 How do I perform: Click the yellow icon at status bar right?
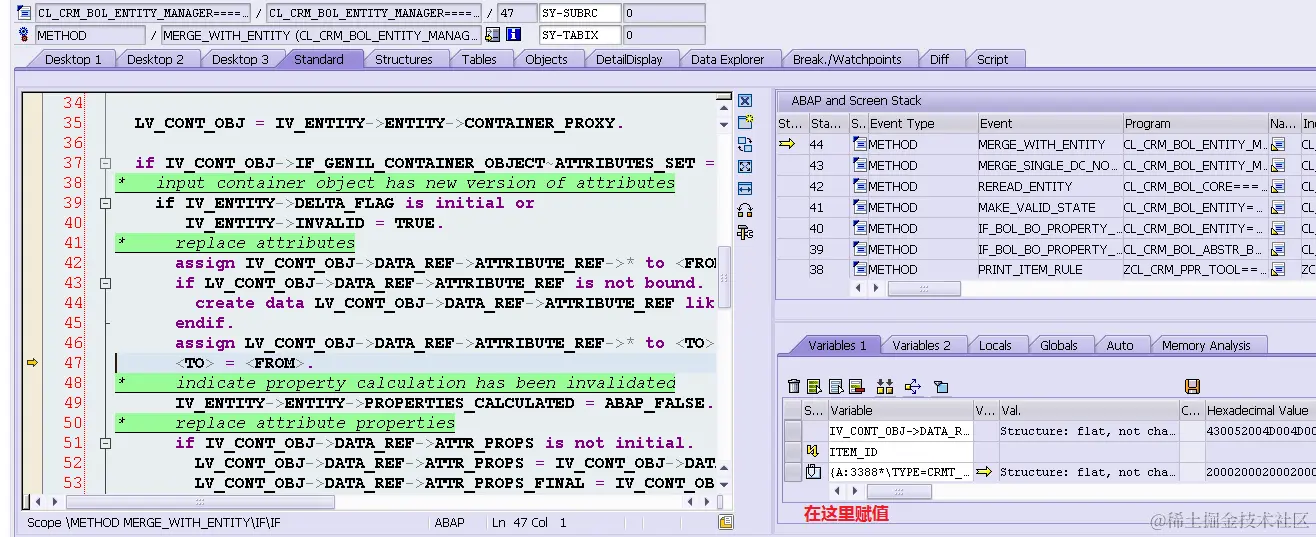(726, 522)
